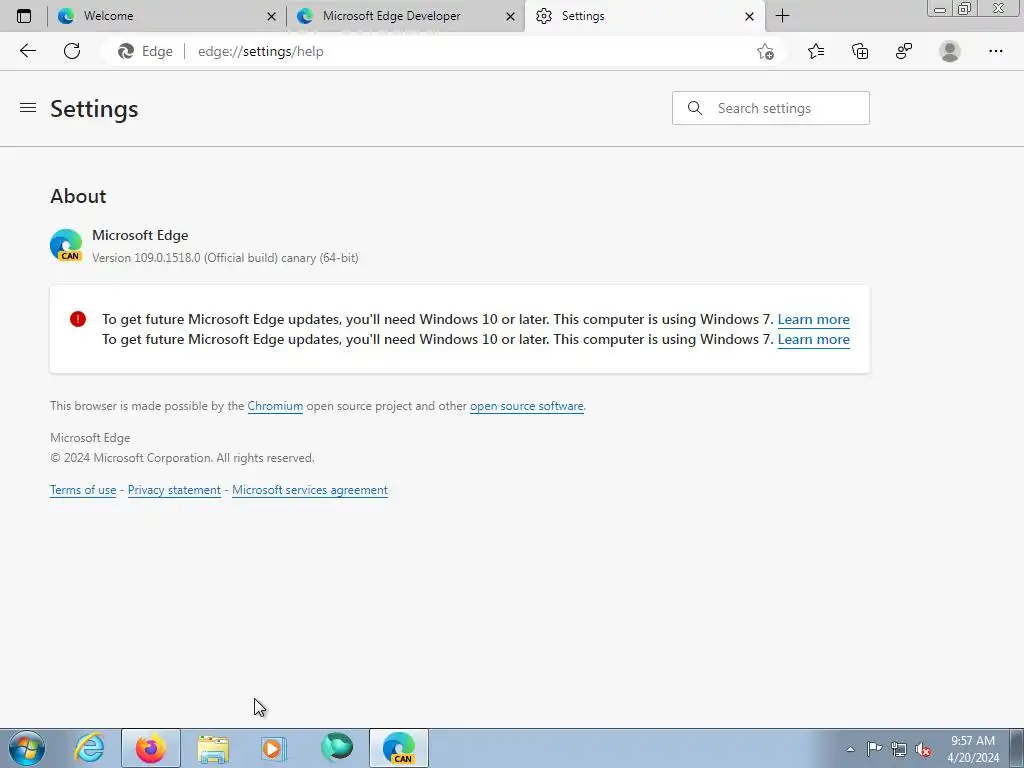Click the Edge site identity icon

pos(126,51)
